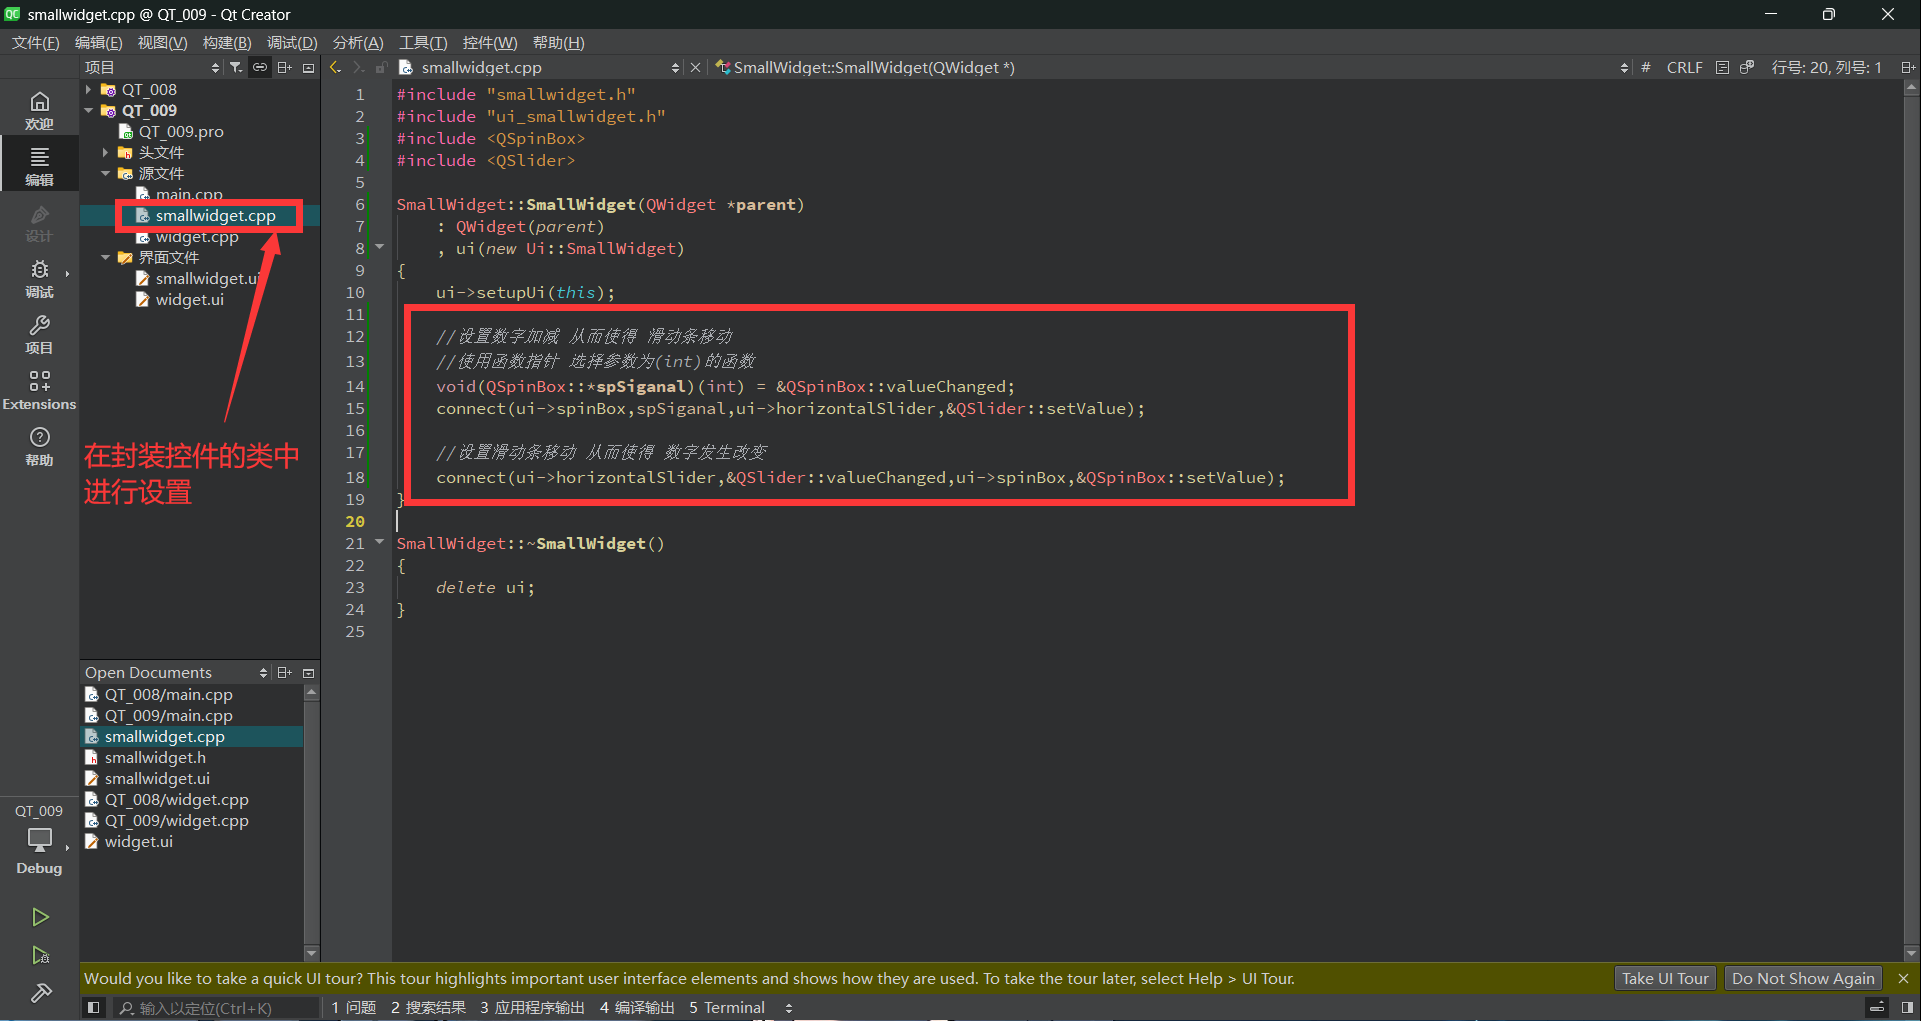Run the project with green play button

(40, 916)
